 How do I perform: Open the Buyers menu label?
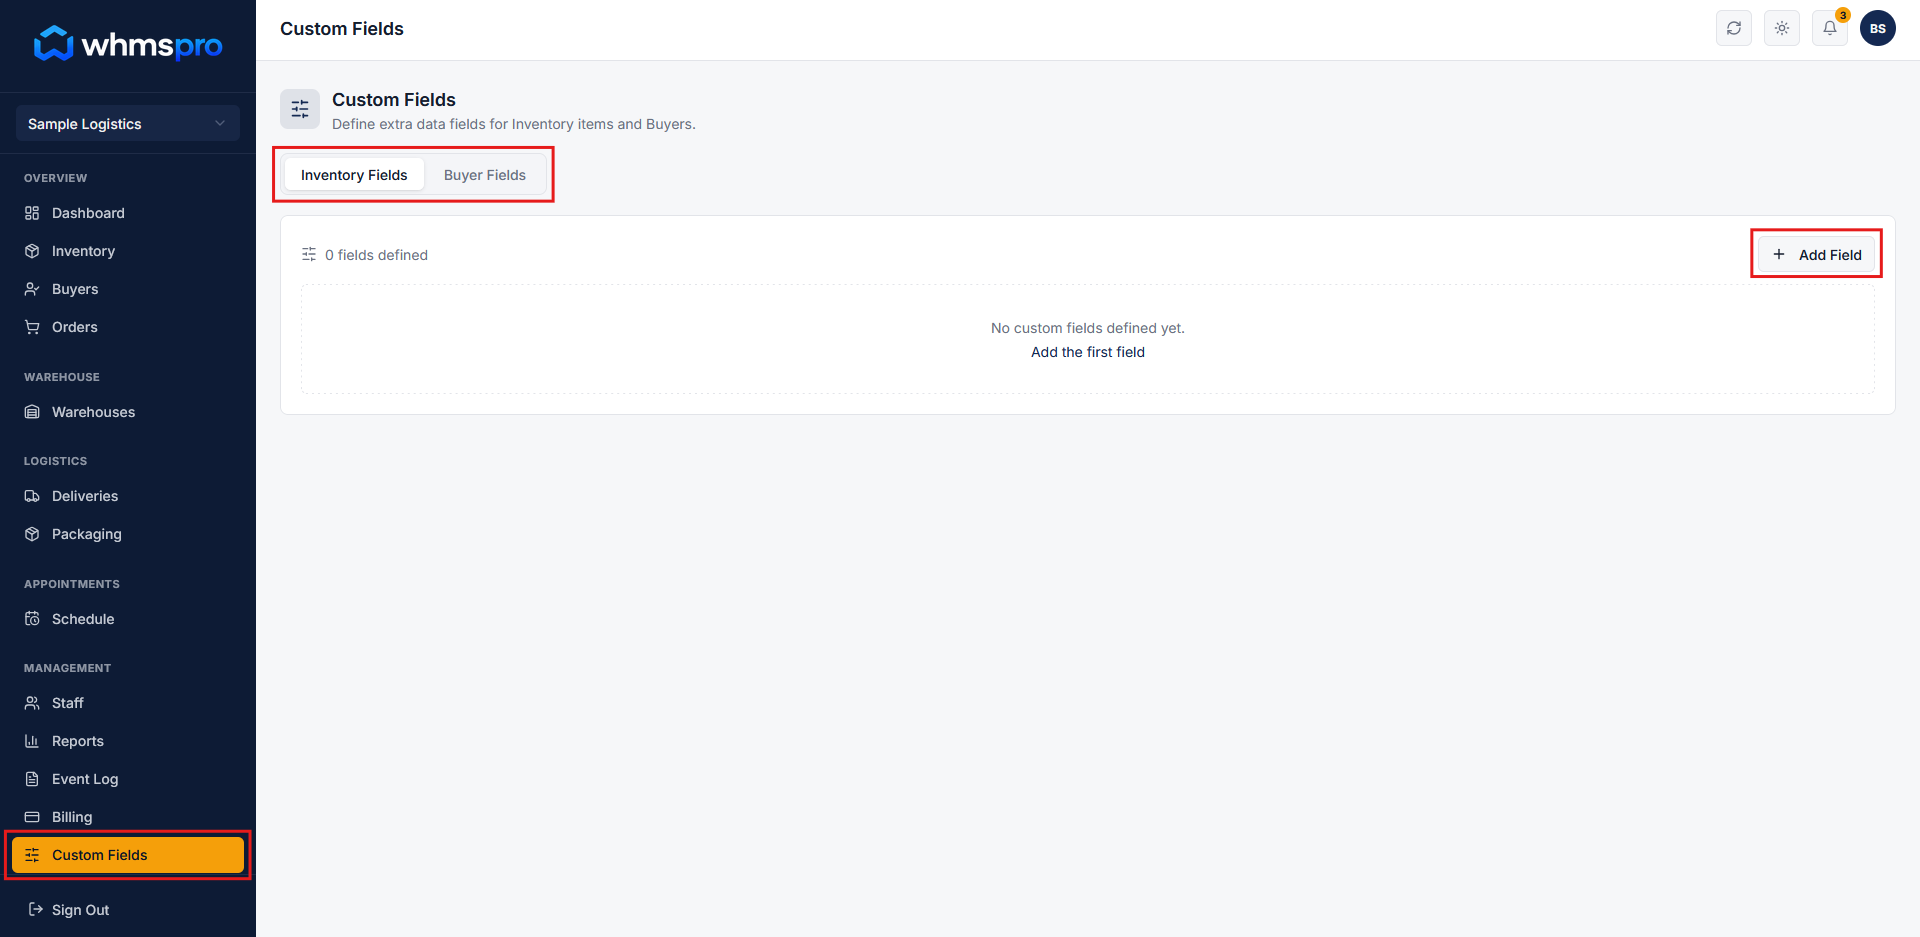pyautogui.click(x=75, y=289)
